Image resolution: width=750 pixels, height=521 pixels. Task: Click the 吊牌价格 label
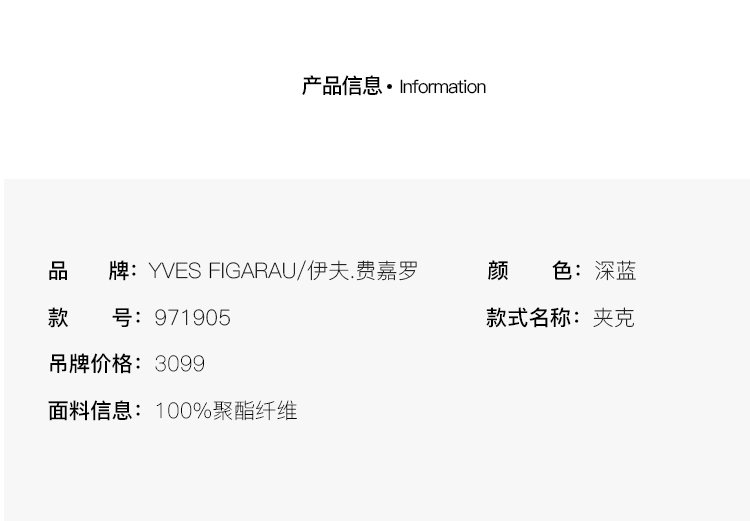click(90, 364)
